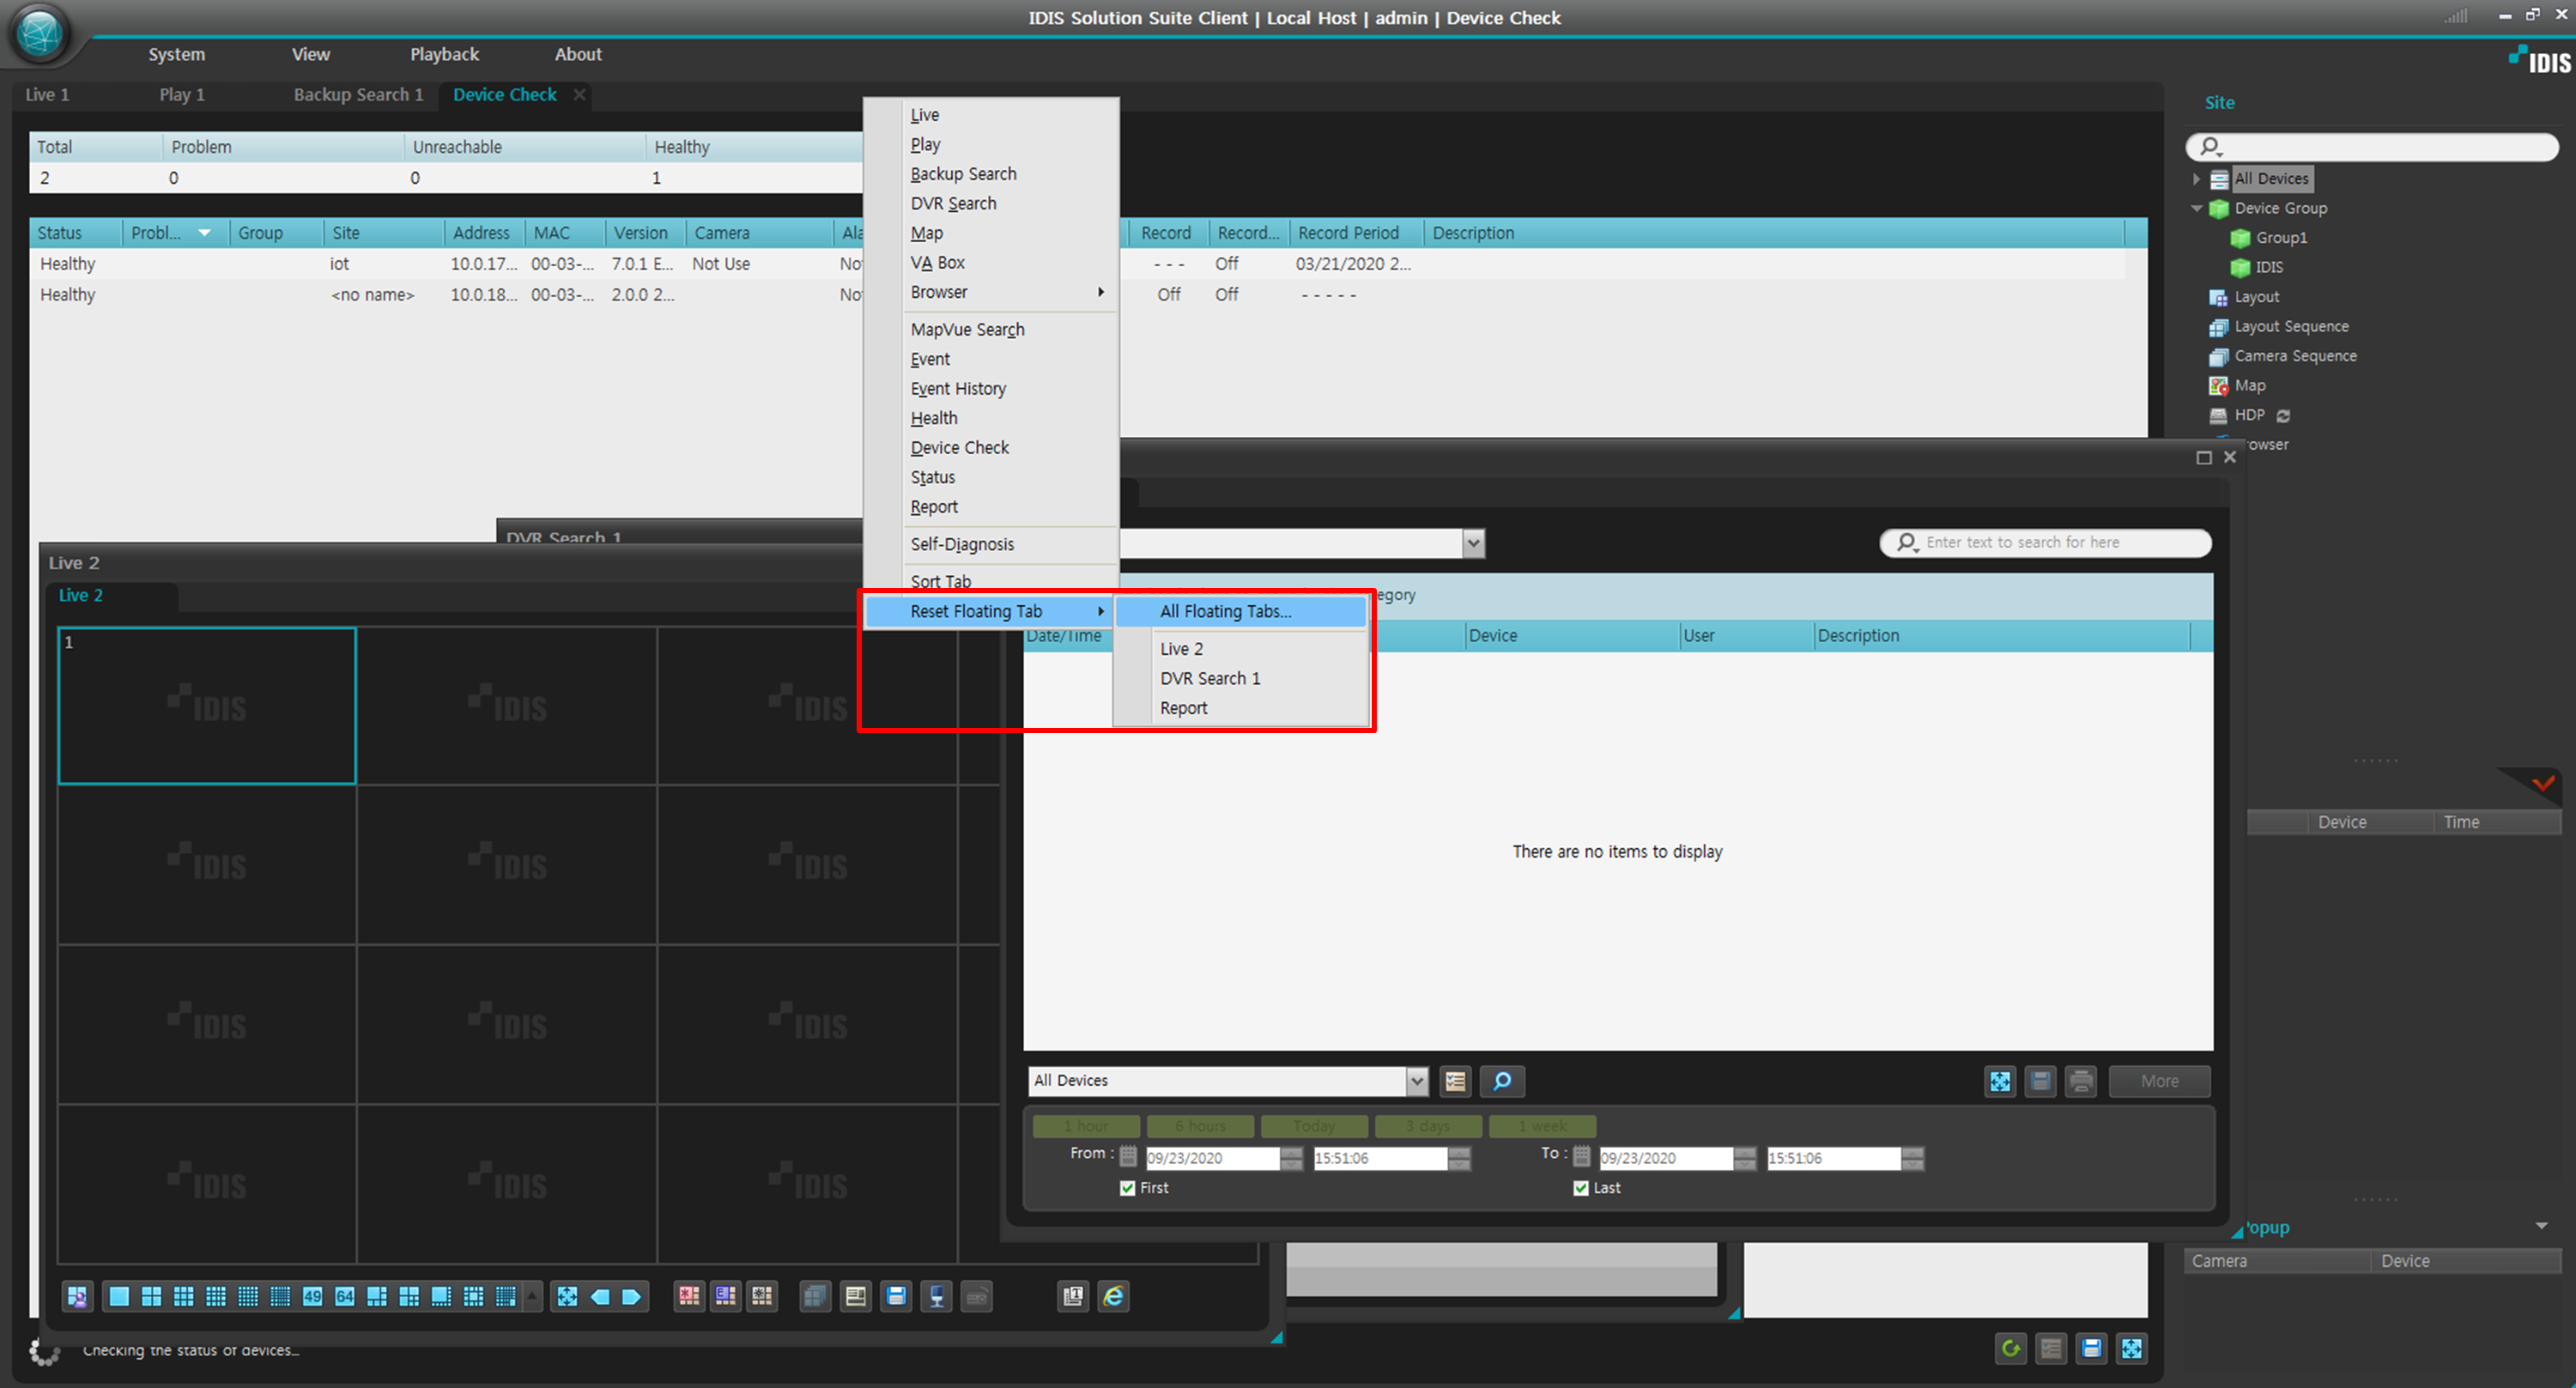Click the 64-split layout icon
This screenshot has width=2576, height=1388.
[345, 1296]
